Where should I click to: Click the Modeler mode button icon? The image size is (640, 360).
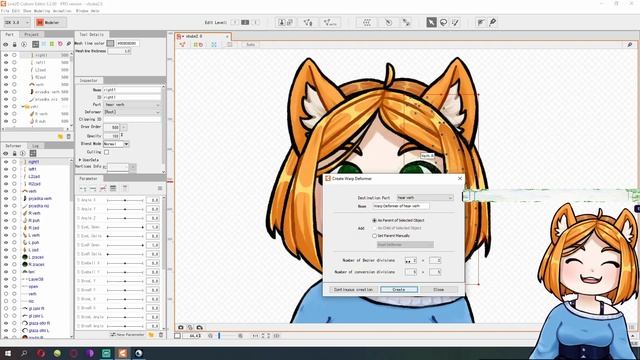(40, 22)
